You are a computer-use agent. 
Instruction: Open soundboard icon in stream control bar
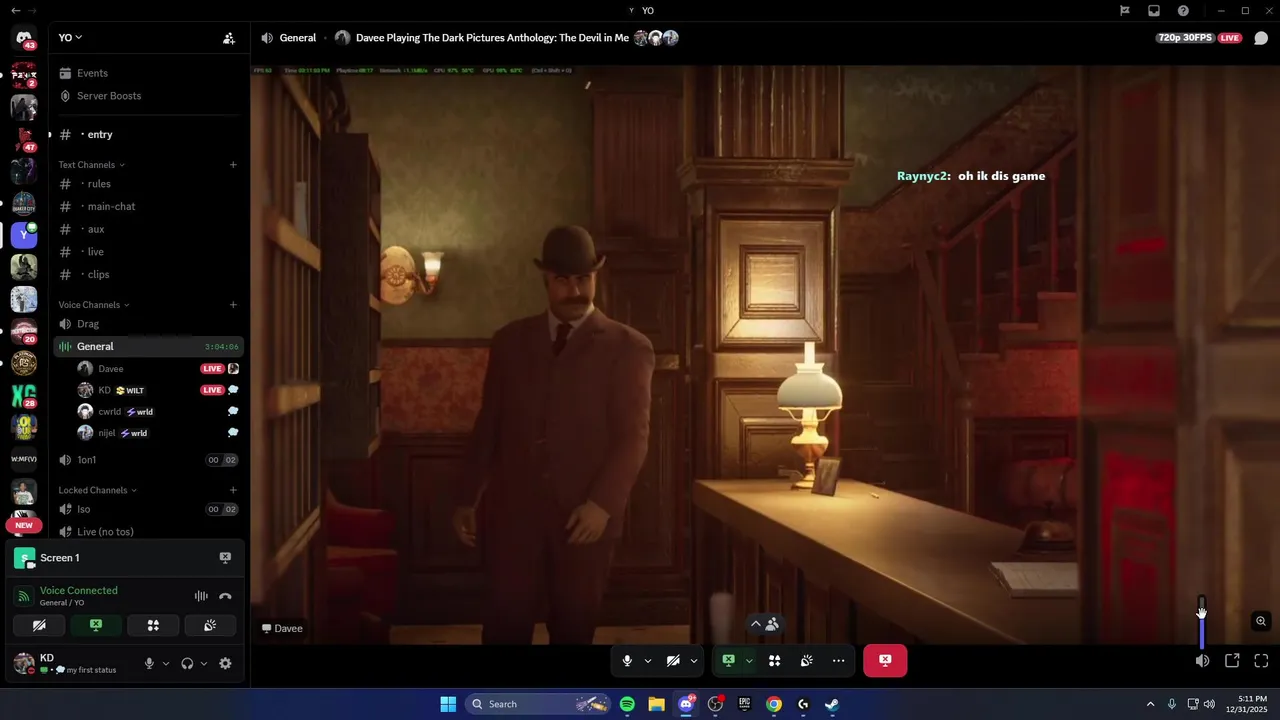(x=806, y=660)
